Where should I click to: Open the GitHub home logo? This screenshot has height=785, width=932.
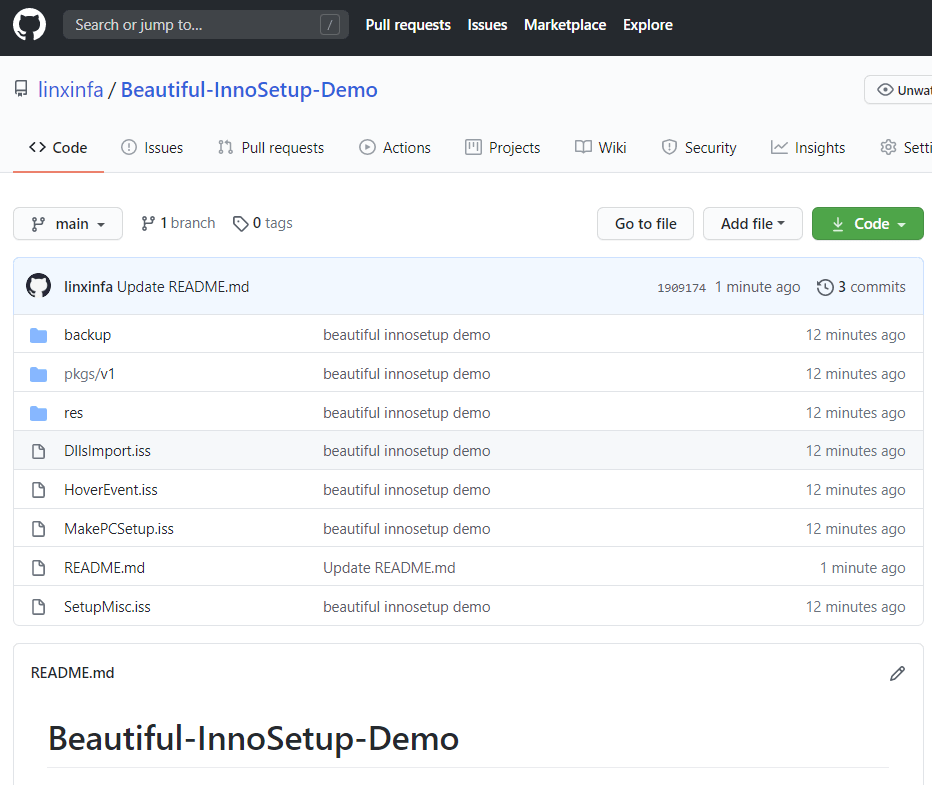tap(28, 24)
